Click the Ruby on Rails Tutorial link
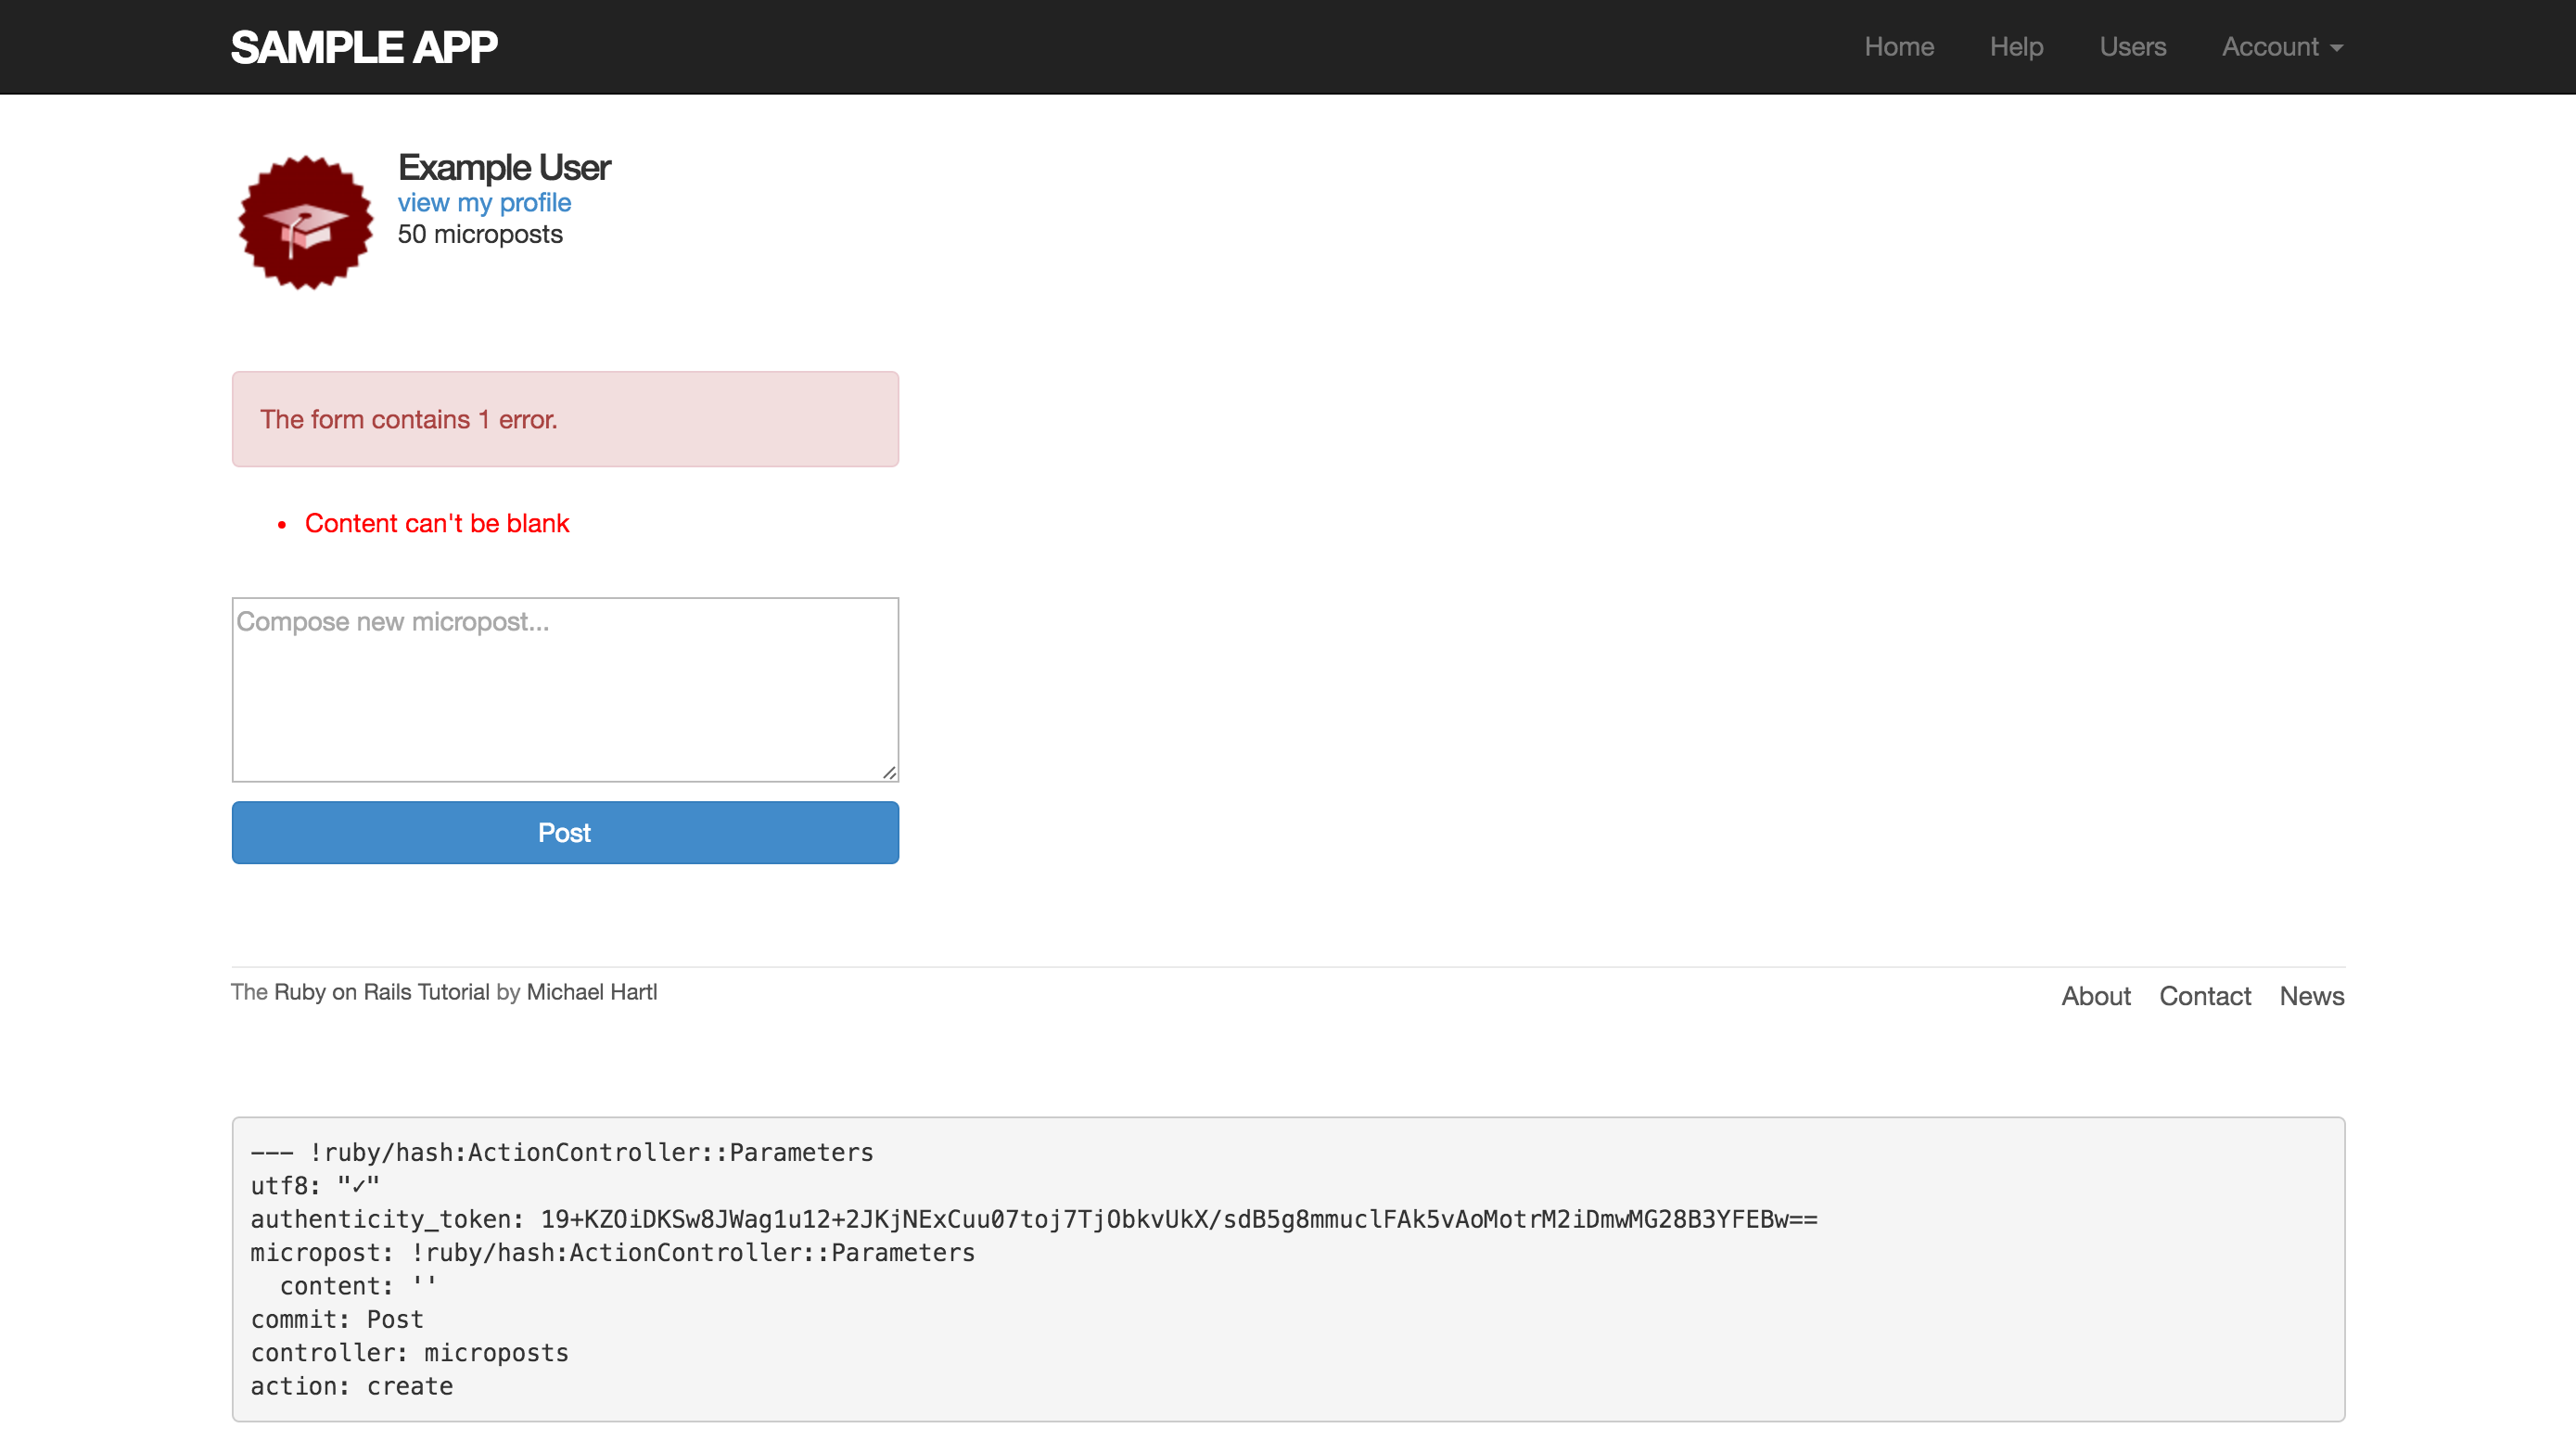Image resolution: width=2576 pixels, height=1441 pixels. pyautogui.click(x=381, y=992)
